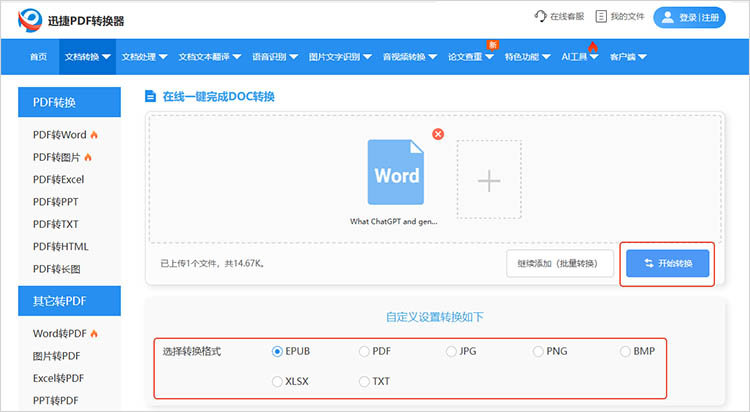Select JPG conversion format
The width and height of the screenshot is (750, 412).
click(451, 351)
